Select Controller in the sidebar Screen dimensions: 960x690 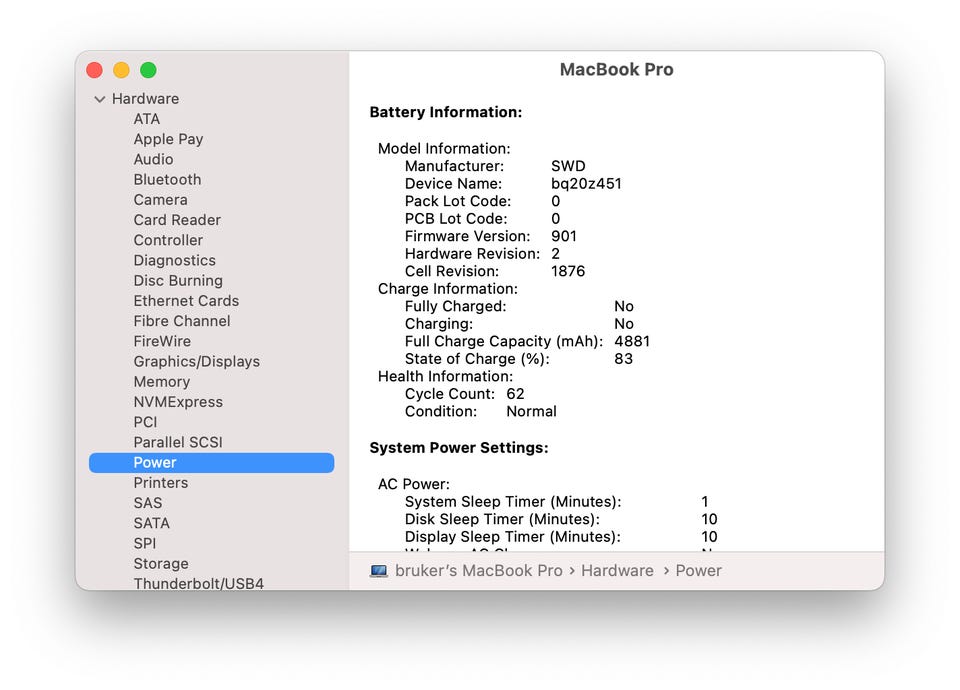(x=168, y=240)
